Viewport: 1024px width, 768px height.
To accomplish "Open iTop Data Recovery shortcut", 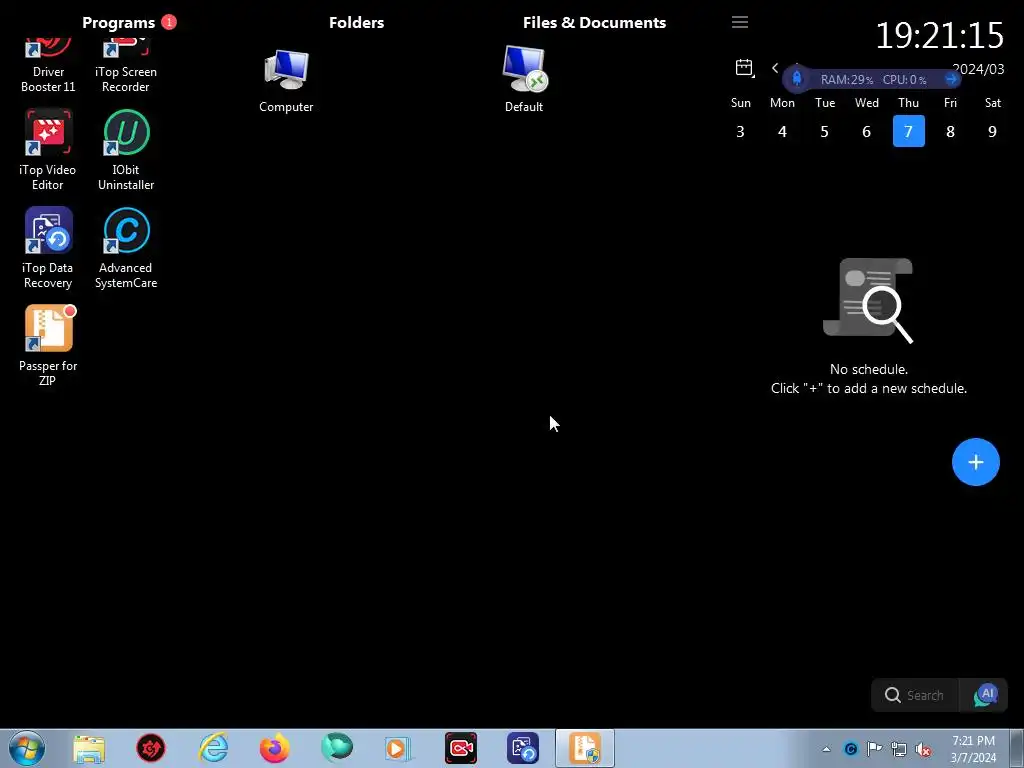I will (48, 248).
